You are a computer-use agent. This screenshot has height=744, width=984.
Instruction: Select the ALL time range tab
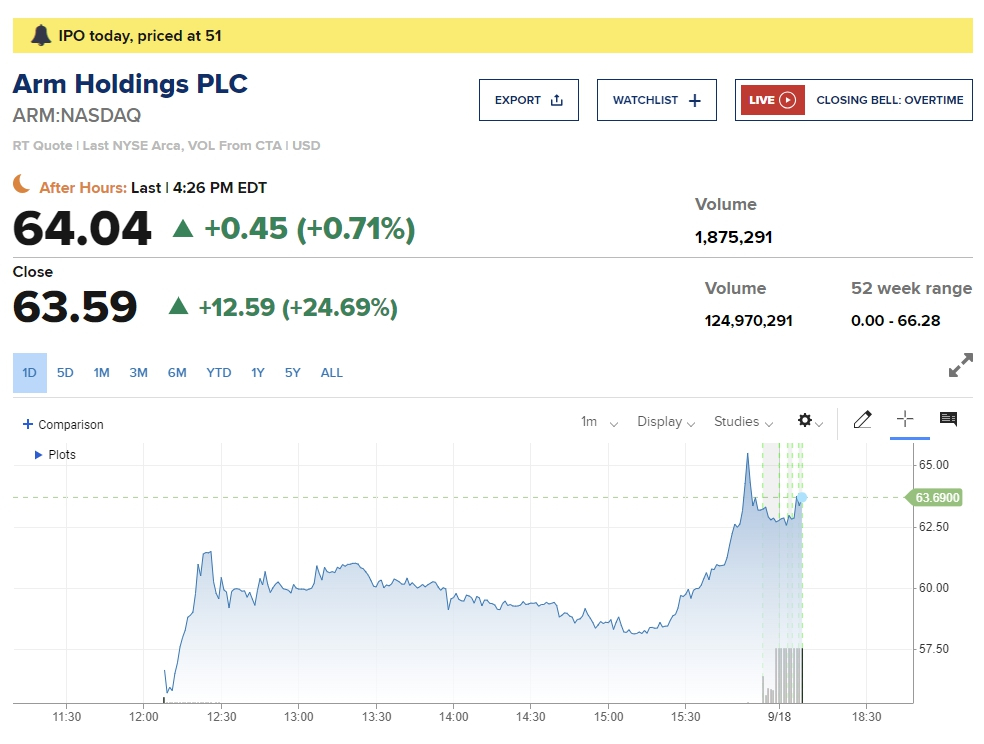[331, 373]
